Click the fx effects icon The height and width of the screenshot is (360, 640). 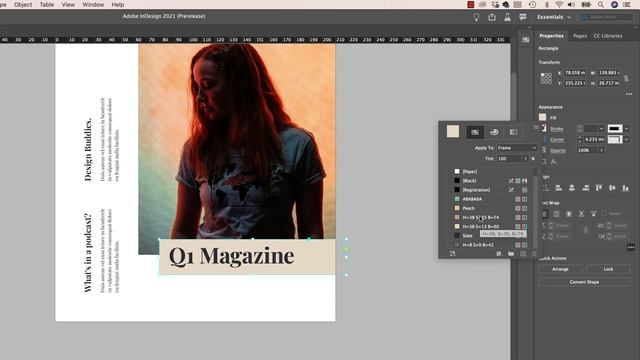click(553, 162)
